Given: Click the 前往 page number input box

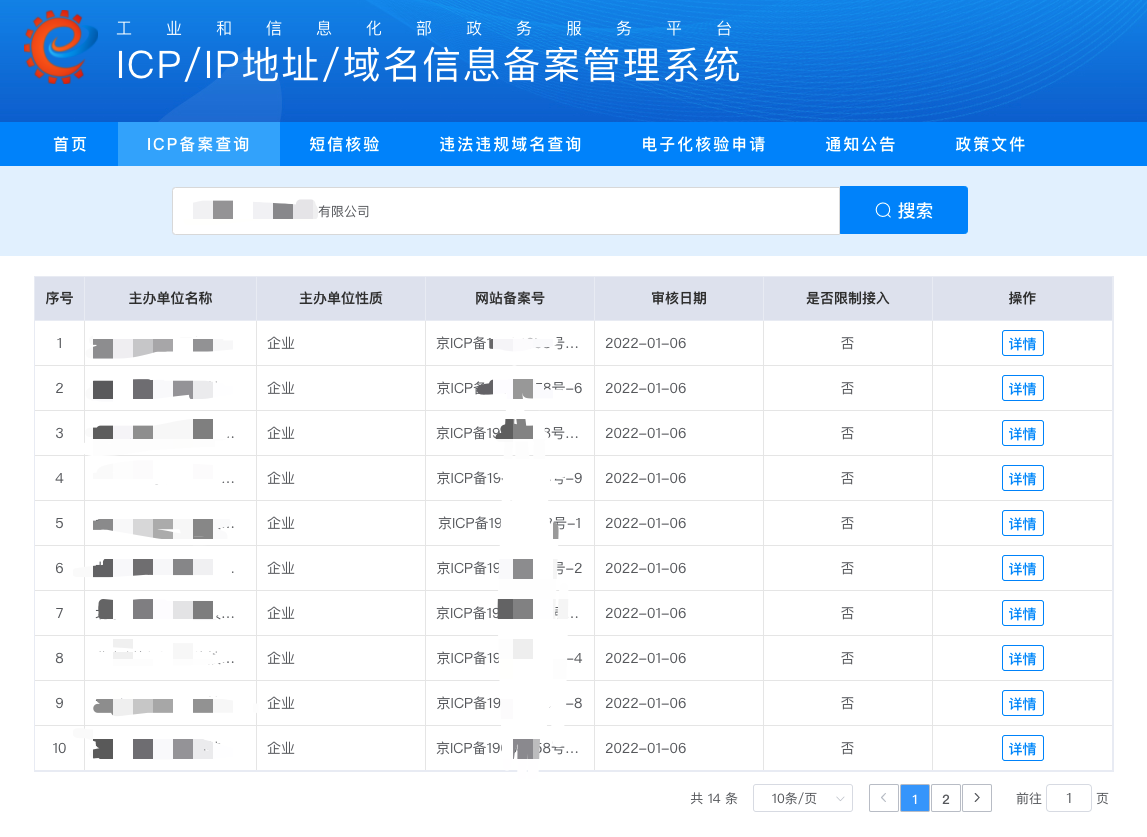Looking at the screenshot, I should [1068, 798].
